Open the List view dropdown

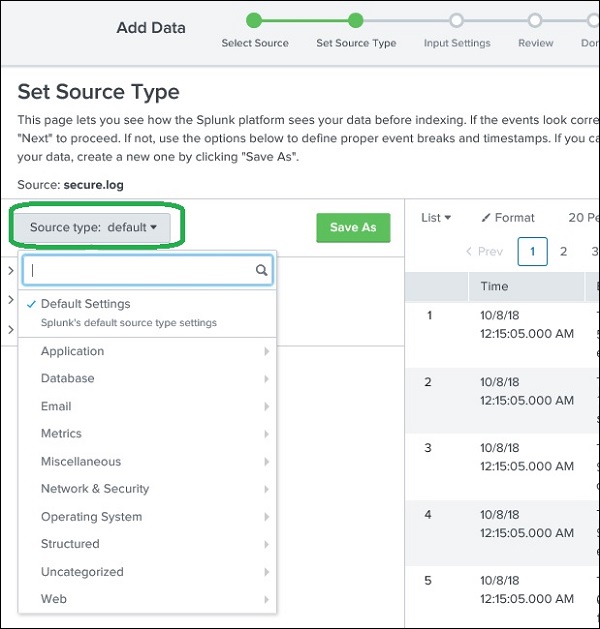click(436, 218)
